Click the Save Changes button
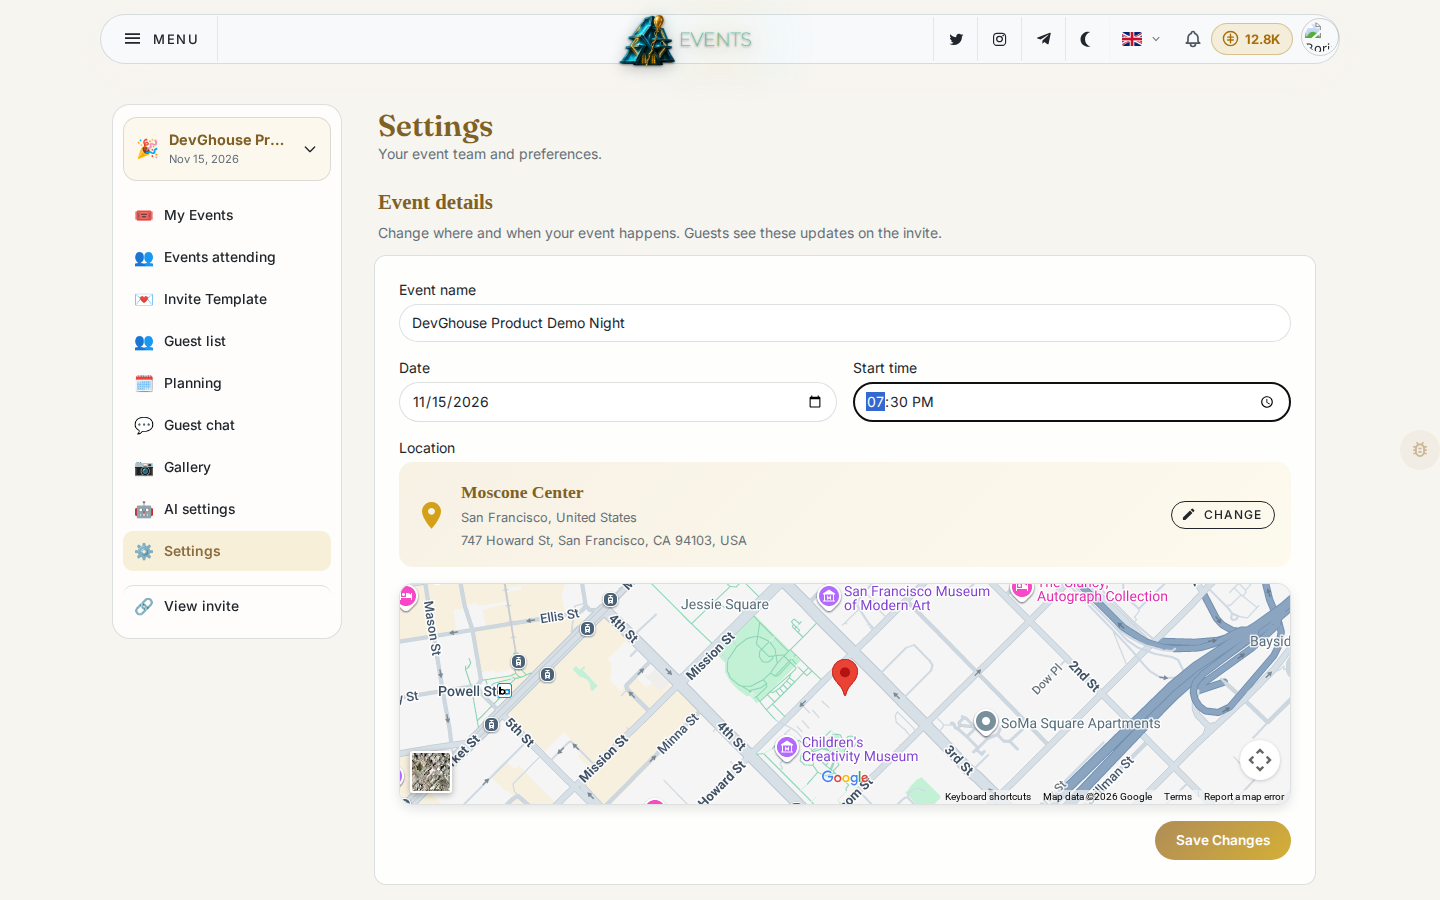Screen dimensions: 1440x900 coord(1223,841)
